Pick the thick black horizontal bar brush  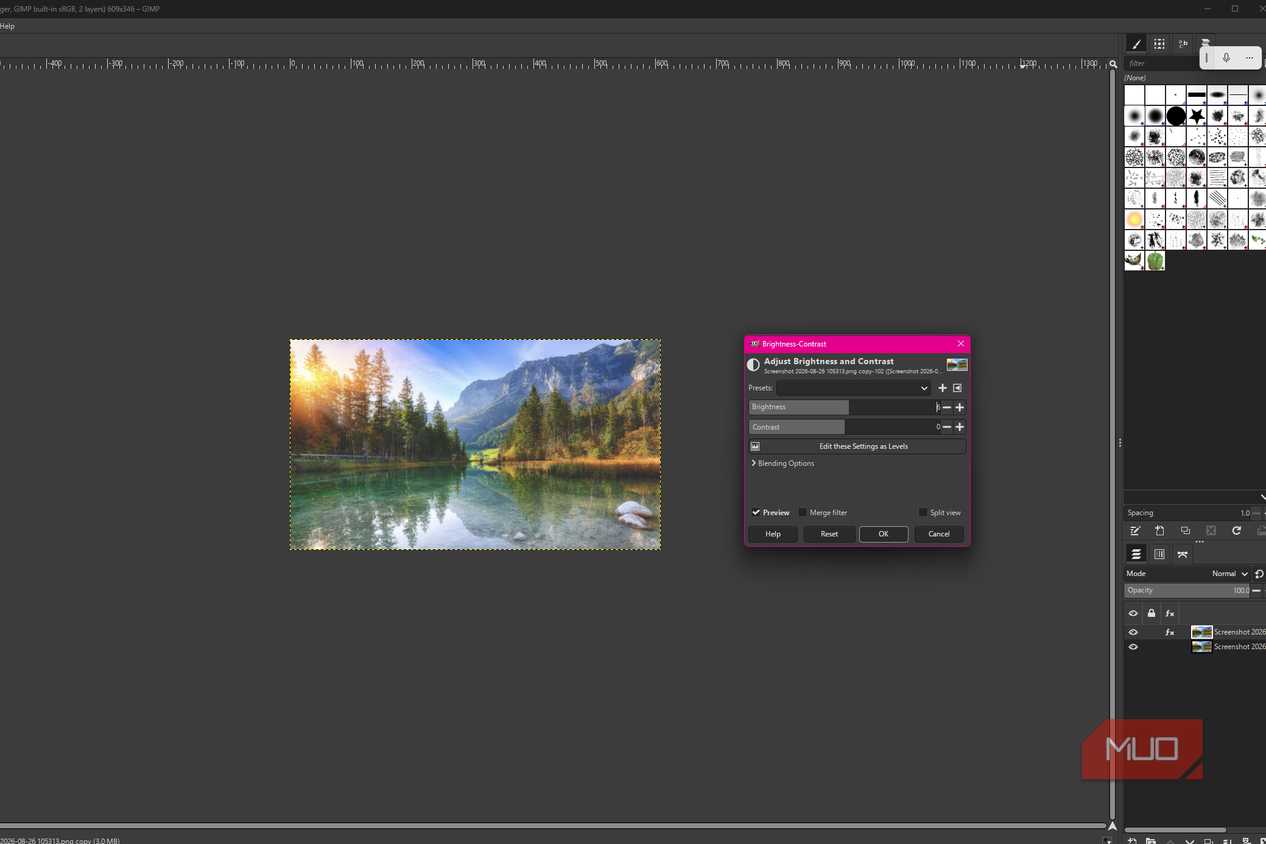pos(1197,95)
